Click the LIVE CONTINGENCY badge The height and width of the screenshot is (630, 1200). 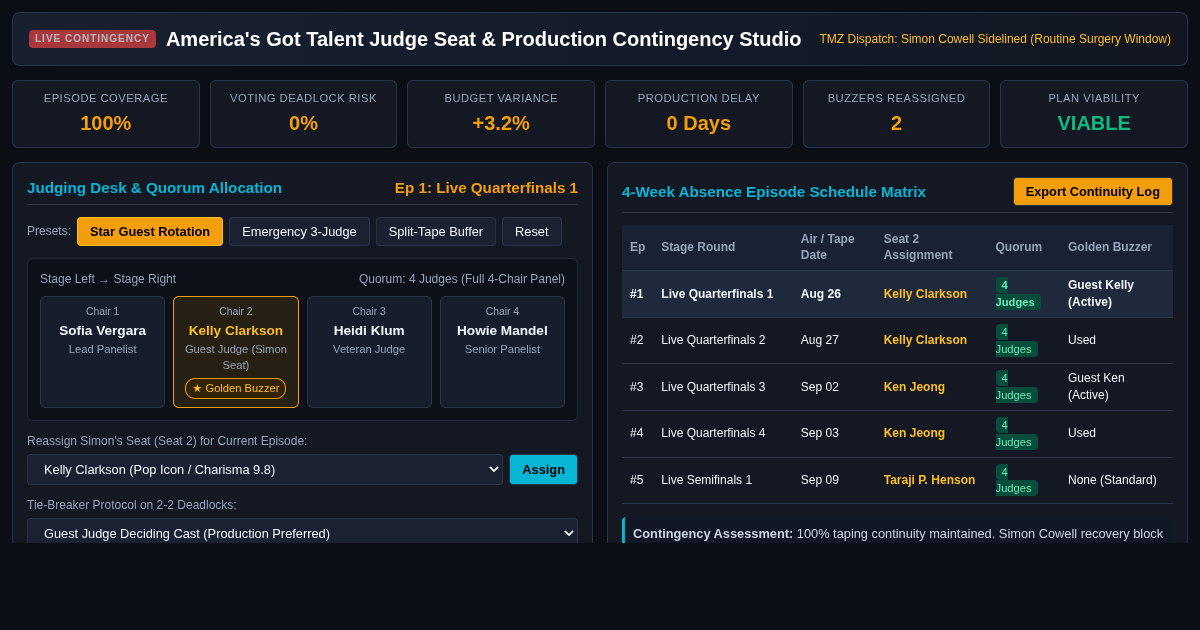(92, 39)
